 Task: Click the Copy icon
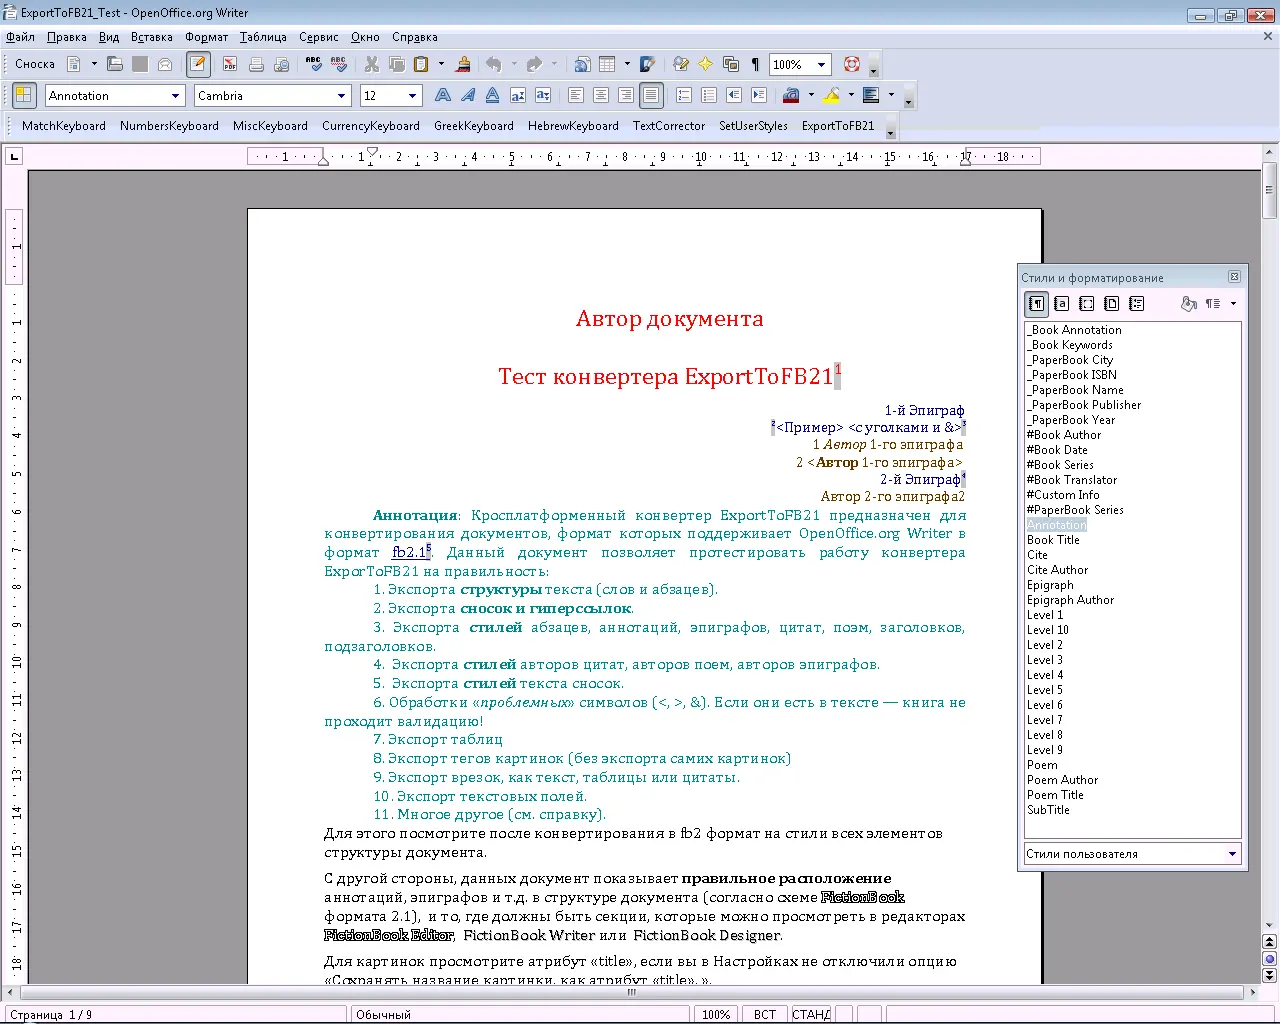click(x=397, y=64)
